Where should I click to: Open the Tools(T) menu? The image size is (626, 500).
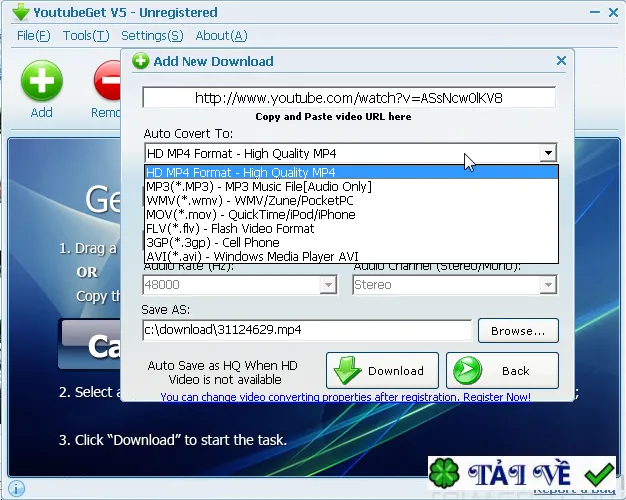86,36
